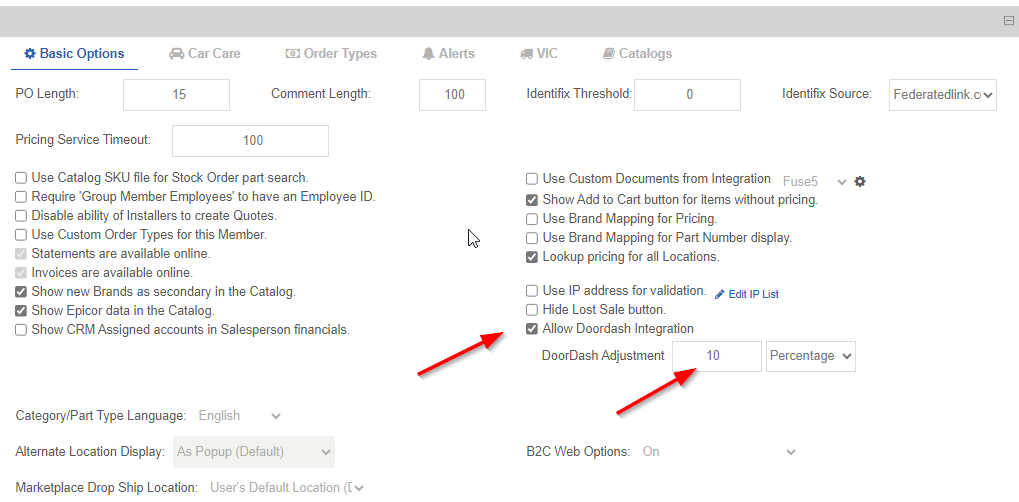The width and height of the screenshot is (1019, 502).
Task: Enable Hide Lost Sale button checkbox
Action: coord(532,310)
